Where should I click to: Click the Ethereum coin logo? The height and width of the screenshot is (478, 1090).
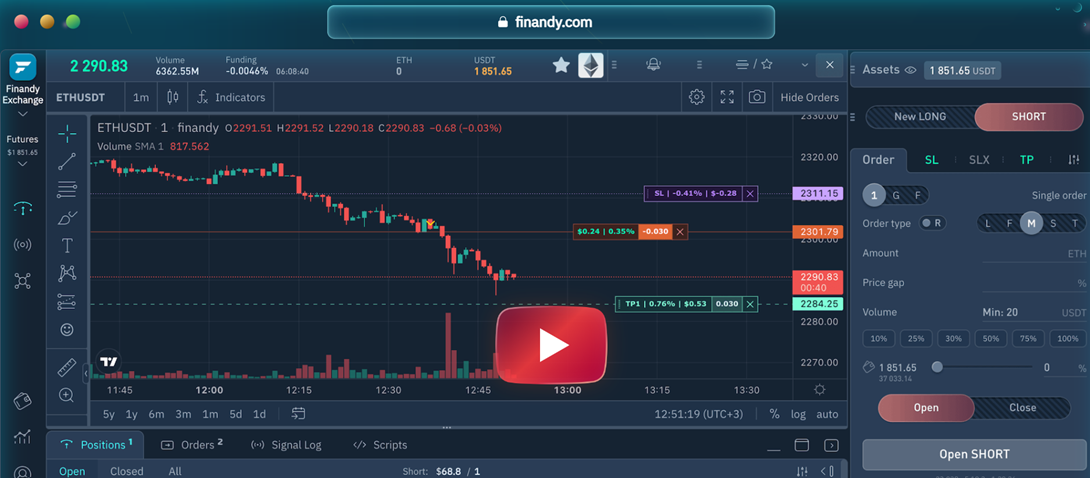[591, 65]
